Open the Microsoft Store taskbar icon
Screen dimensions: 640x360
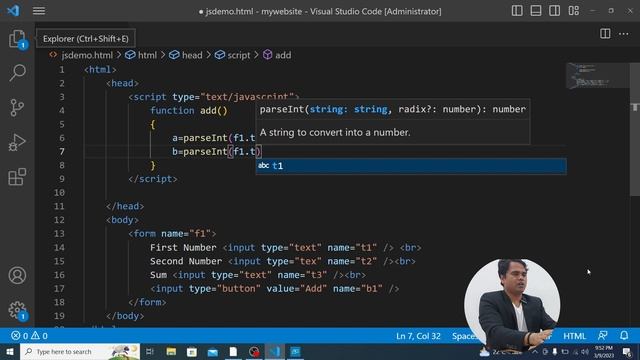click(x=192, y=351)
